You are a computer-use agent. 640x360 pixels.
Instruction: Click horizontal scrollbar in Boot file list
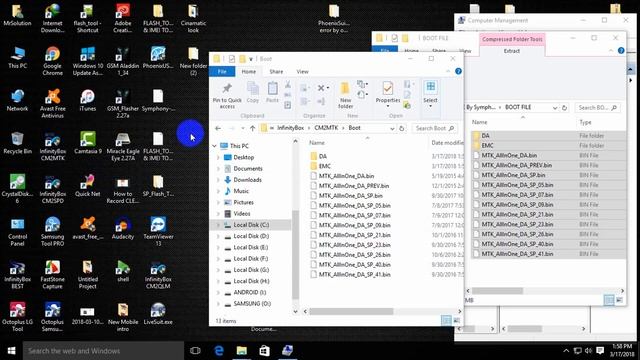point(351,311)
